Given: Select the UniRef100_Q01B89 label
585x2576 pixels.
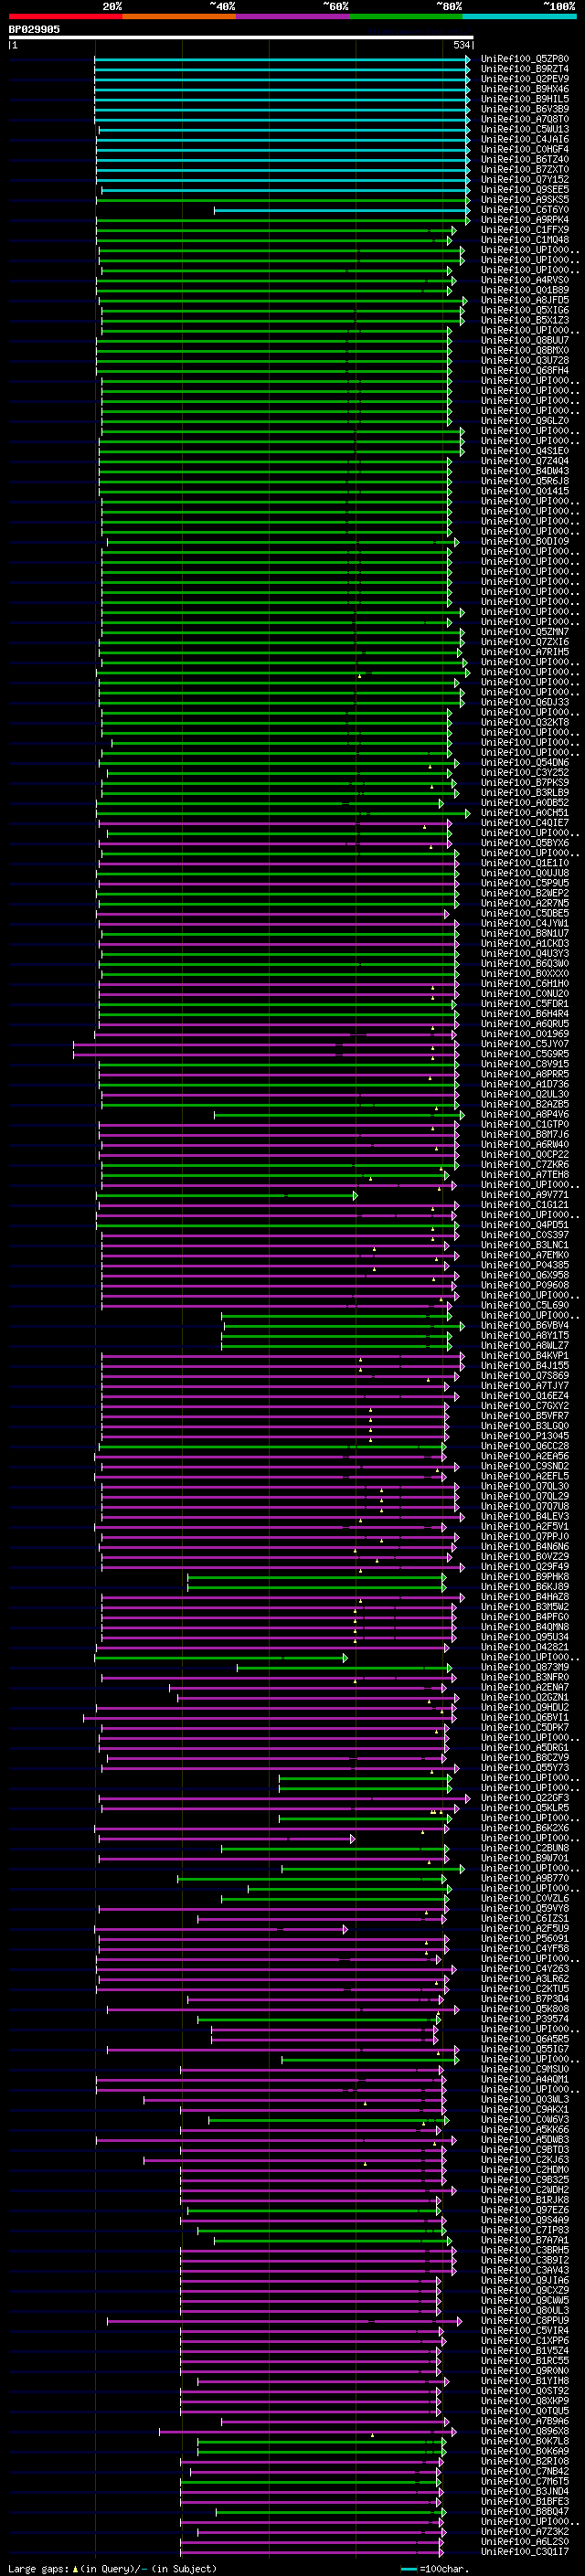Looking at the screenshot, I should point(525,291).
